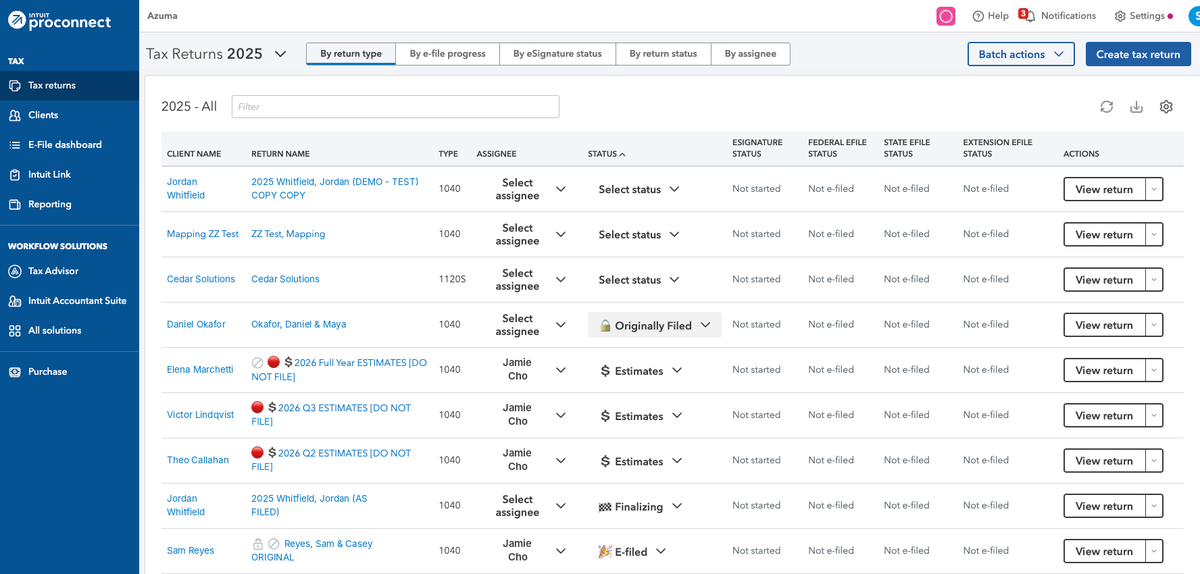Screen dimensions: 1200x574
Task: Click the Tax Advisor circle icon
Action: coord(15,271)
